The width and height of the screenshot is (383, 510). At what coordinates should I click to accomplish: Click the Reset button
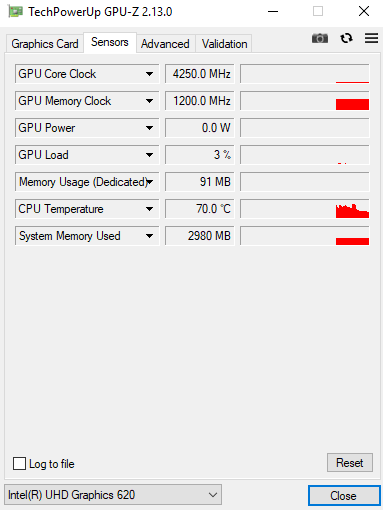350,463
